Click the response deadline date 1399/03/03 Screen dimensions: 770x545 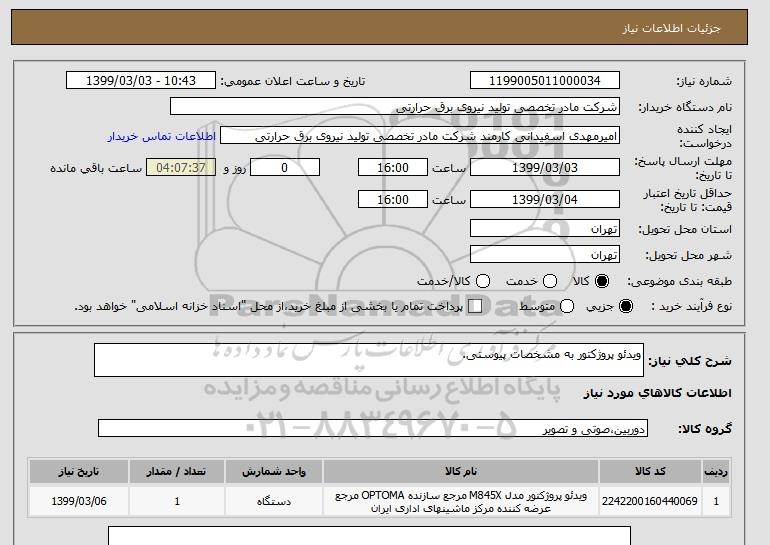[545, 167]
